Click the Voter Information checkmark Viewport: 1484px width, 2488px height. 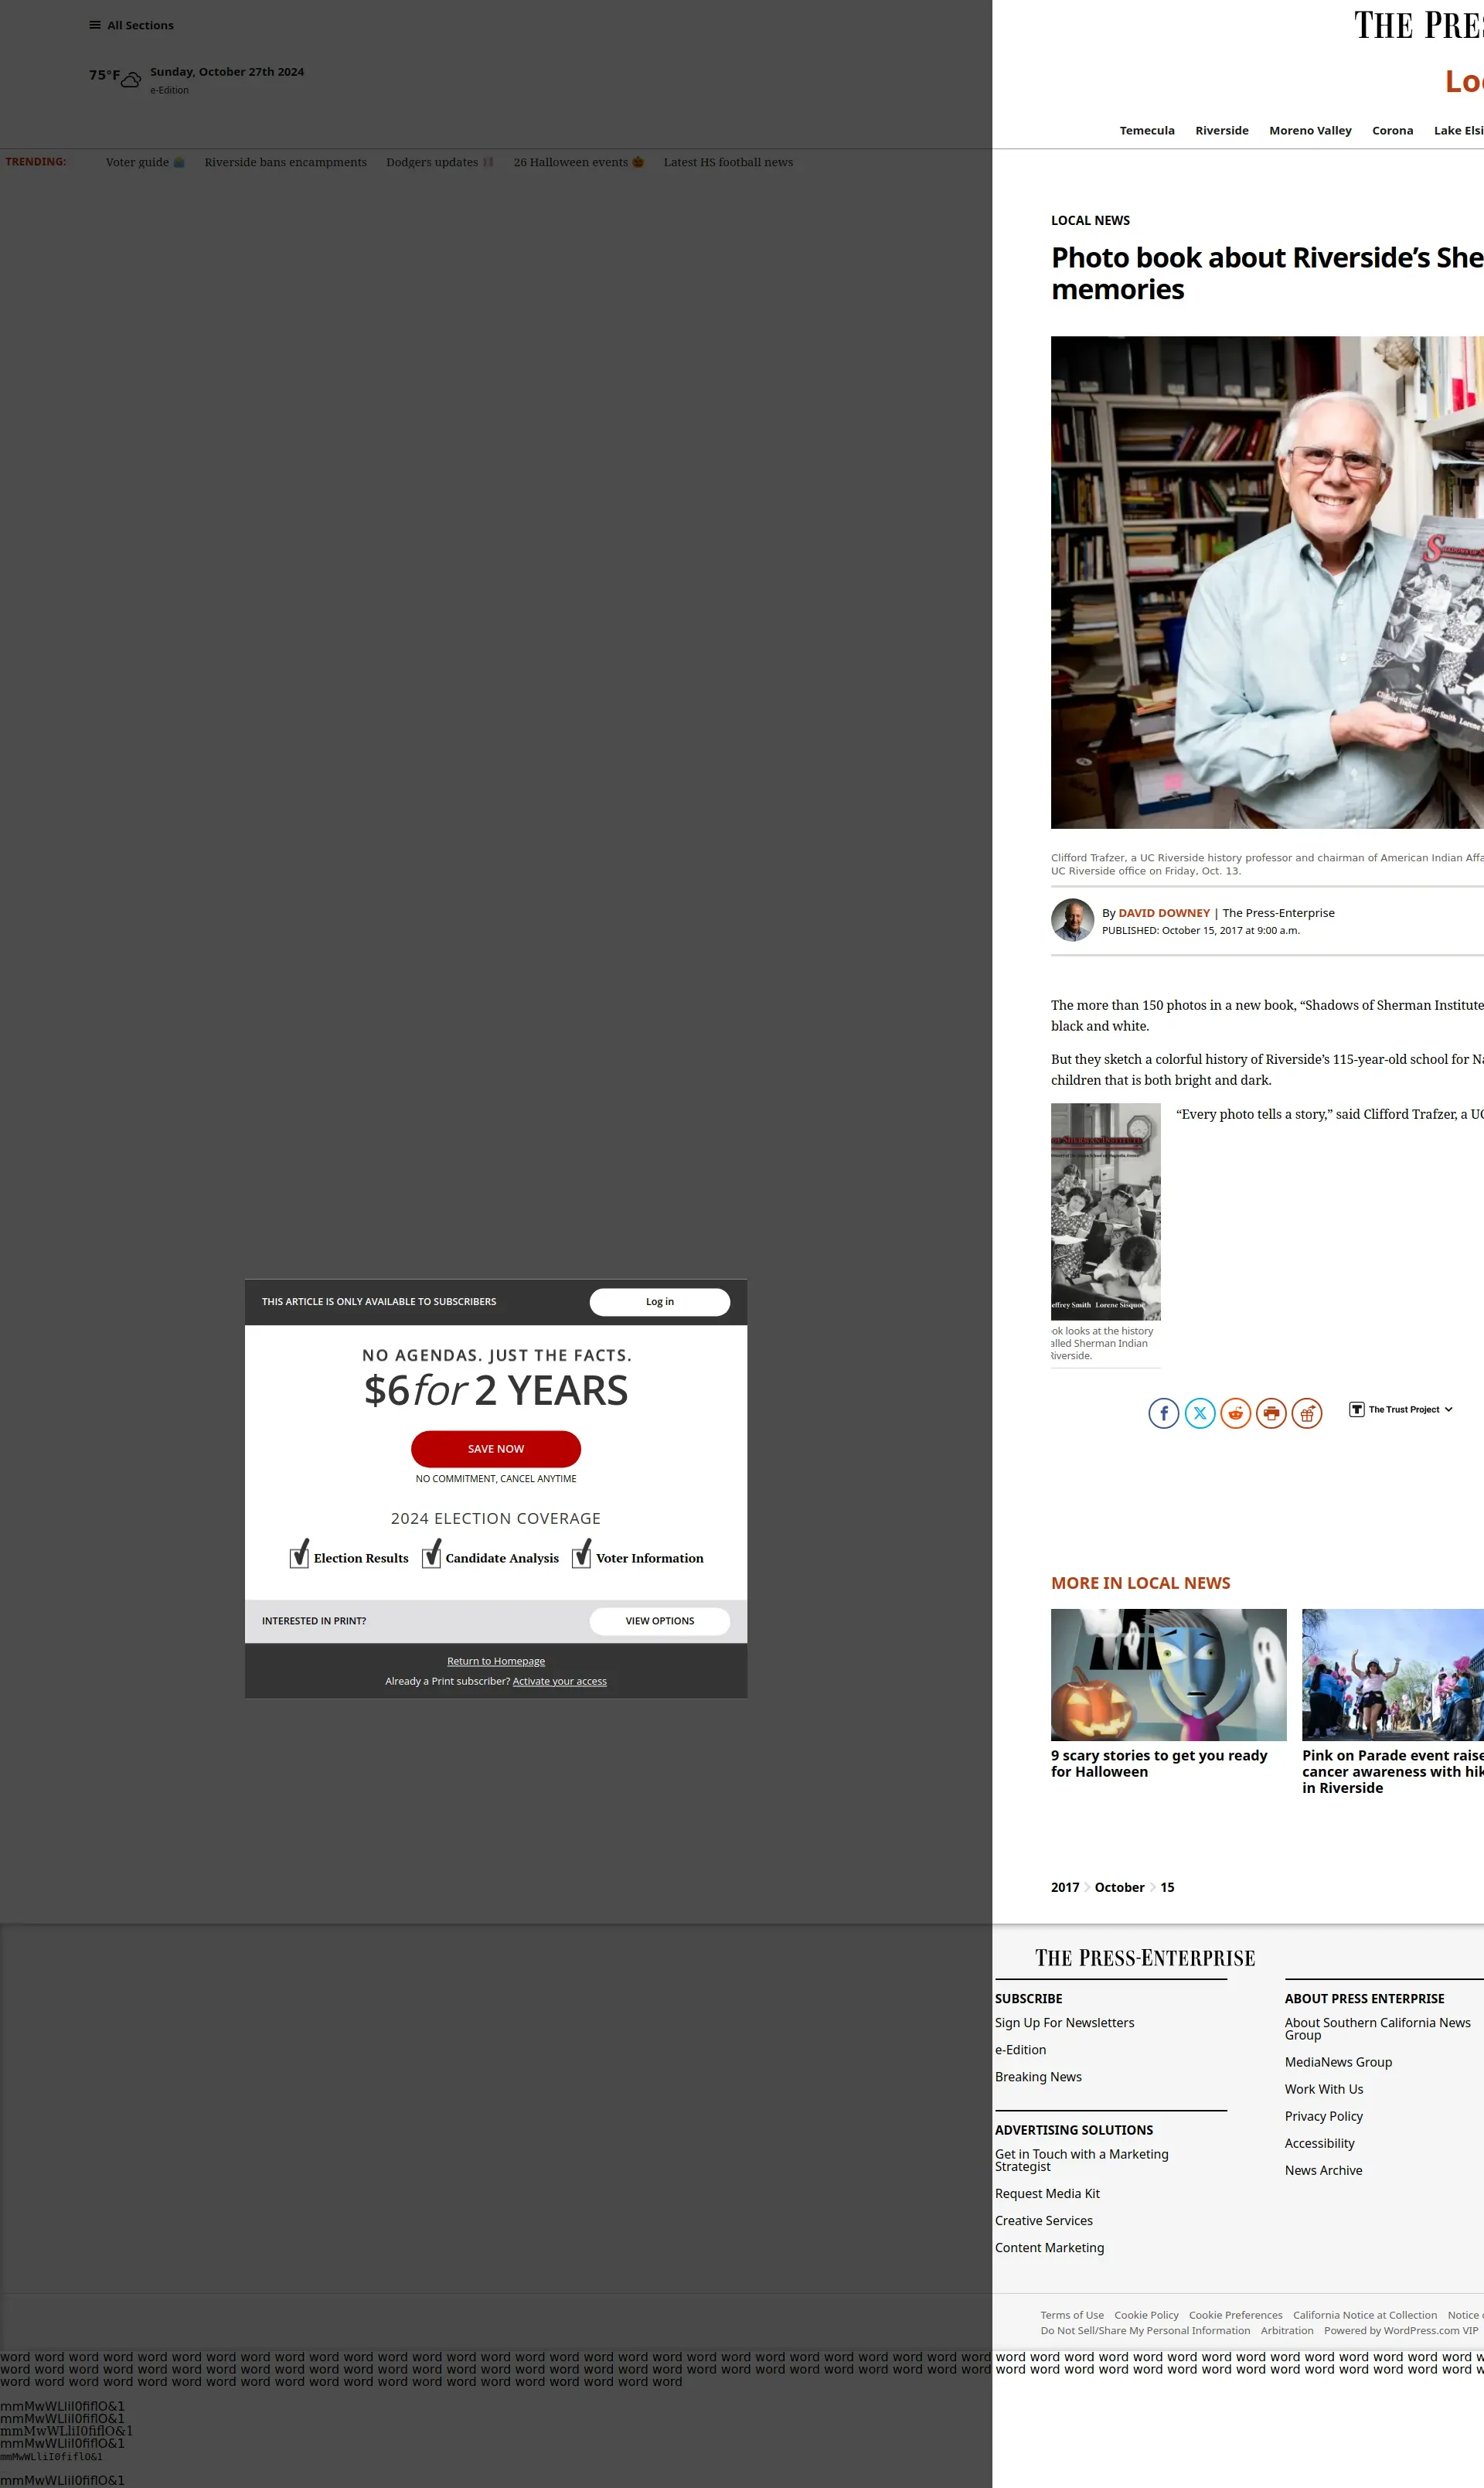[581, 1555]
